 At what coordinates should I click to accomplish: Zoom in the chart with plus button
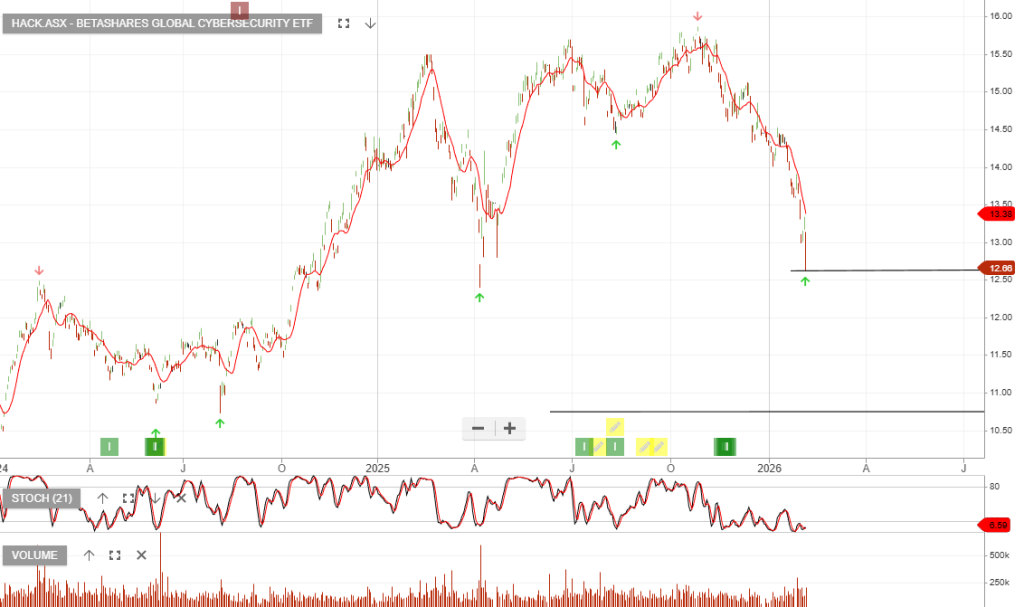coord(510,429)
